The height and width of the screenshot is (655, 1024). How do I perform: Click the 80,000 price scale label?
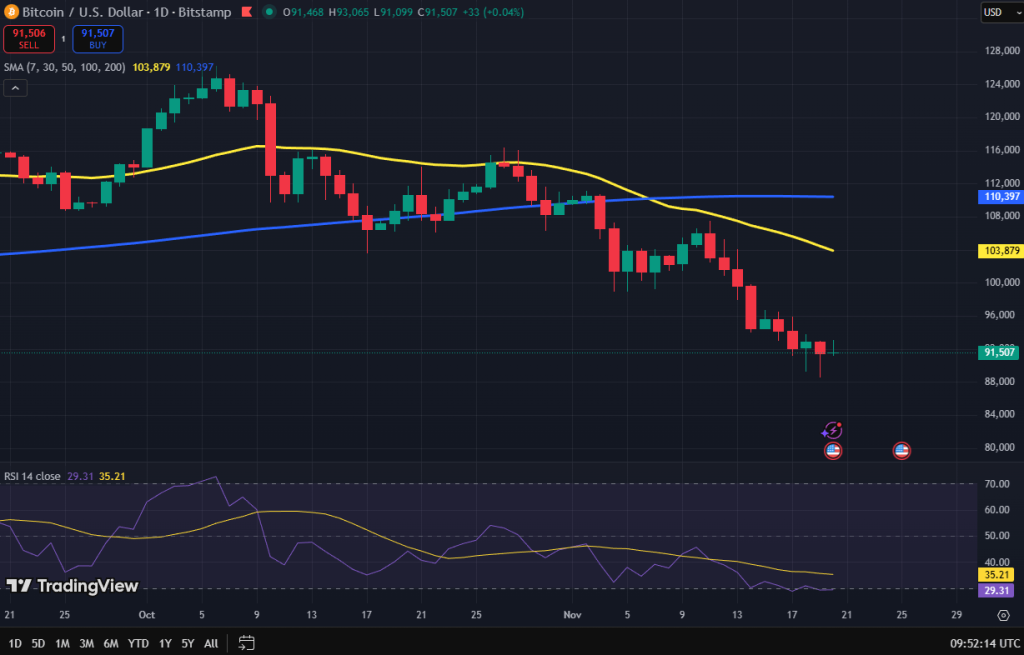point(1000,447)
